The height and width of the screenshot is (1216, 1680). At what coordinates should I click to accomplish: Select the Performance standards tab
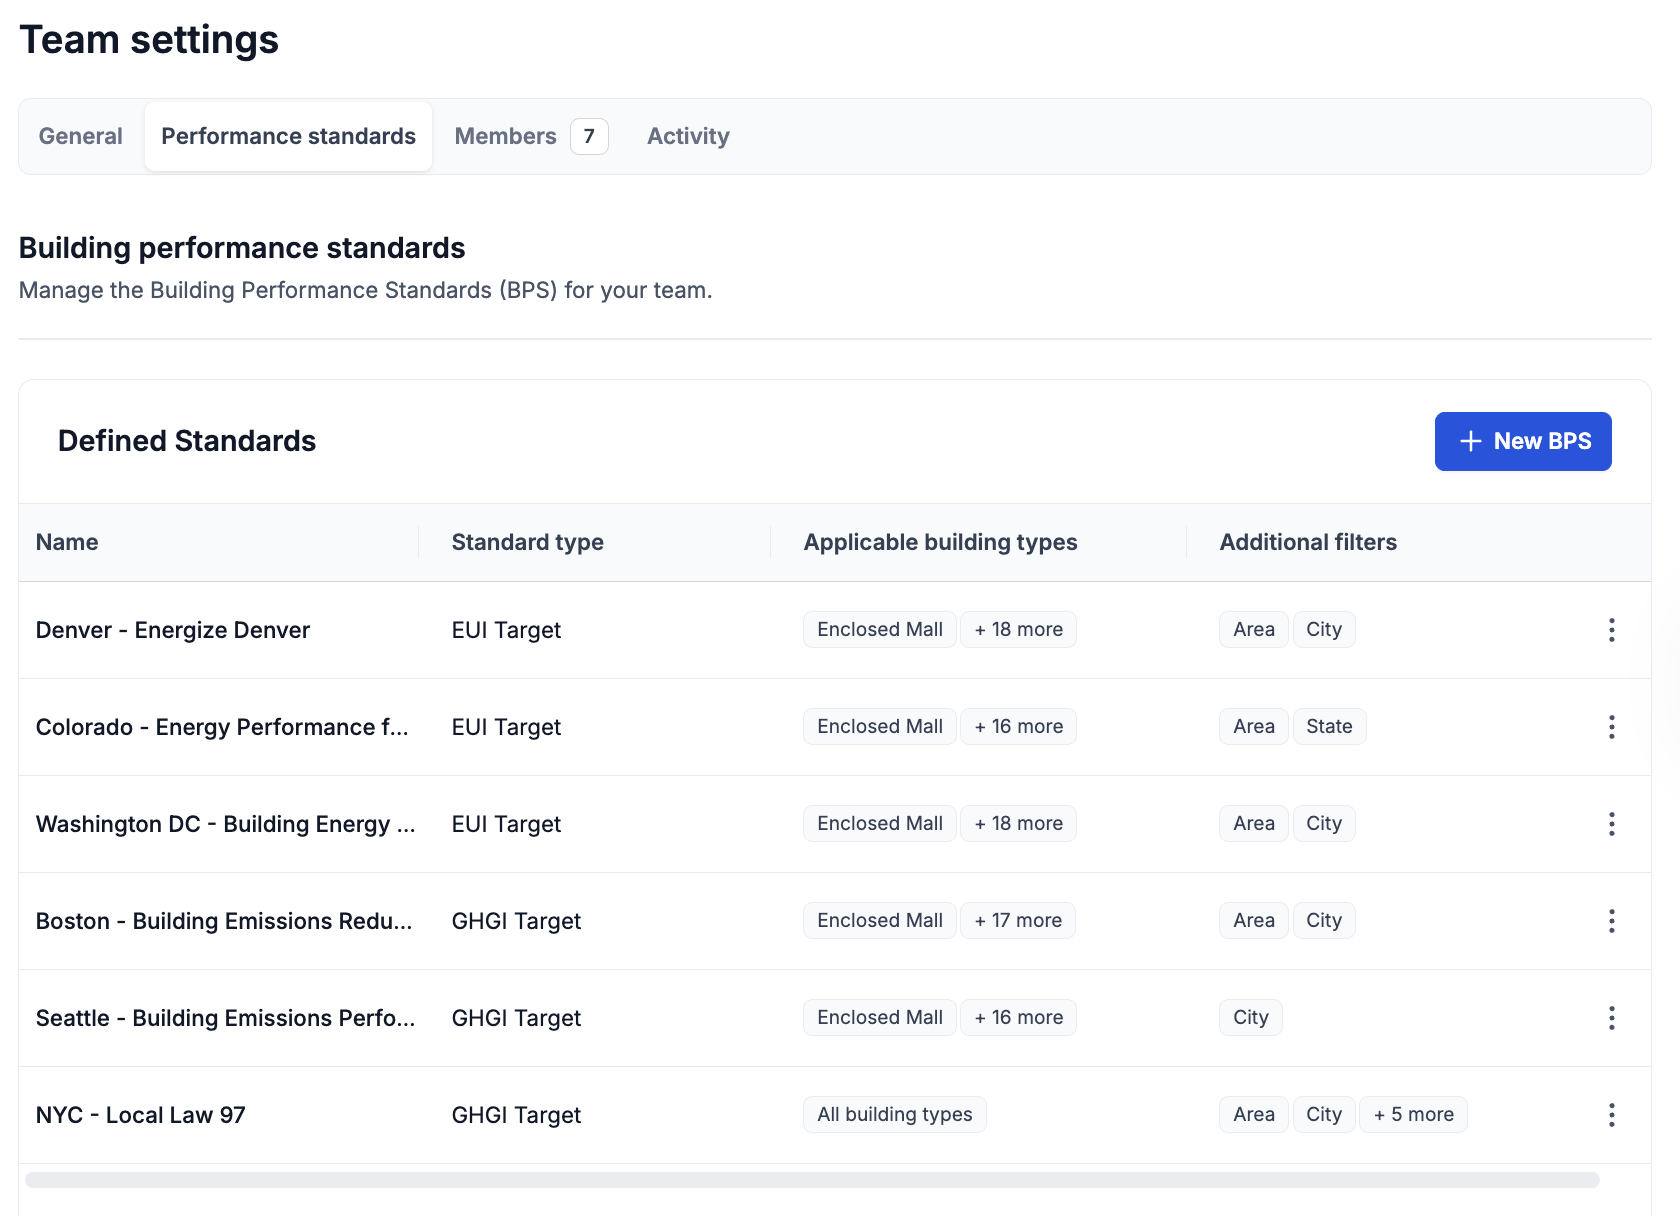(288, 136)
